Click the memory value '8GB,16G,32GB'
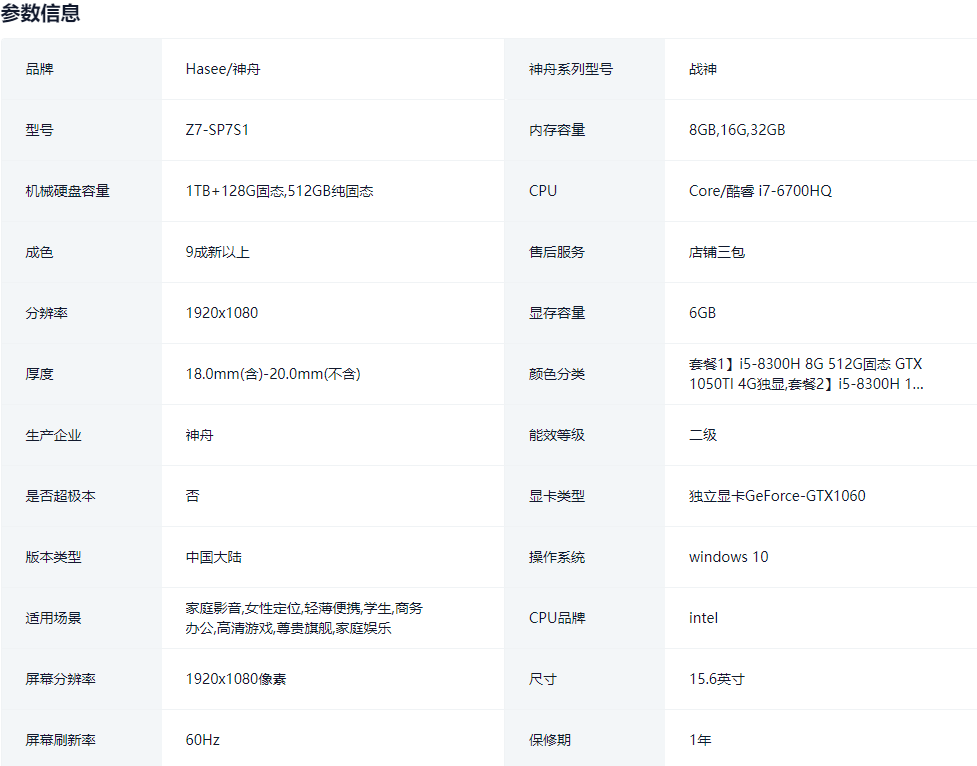 [737, 130]
